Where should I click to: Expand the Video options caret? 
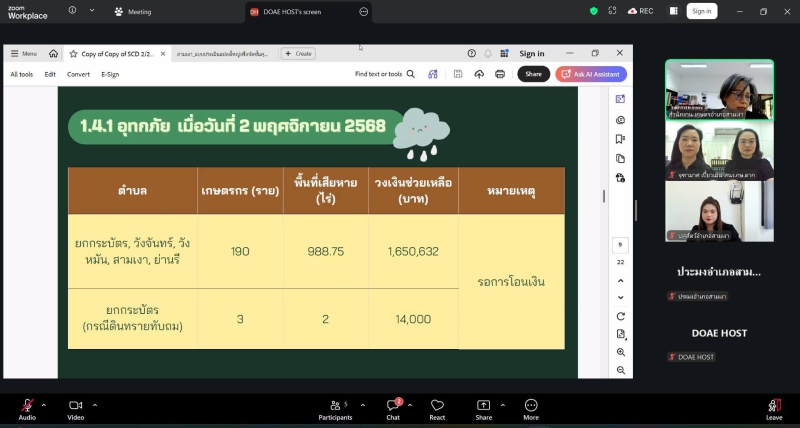pos(95,405)
